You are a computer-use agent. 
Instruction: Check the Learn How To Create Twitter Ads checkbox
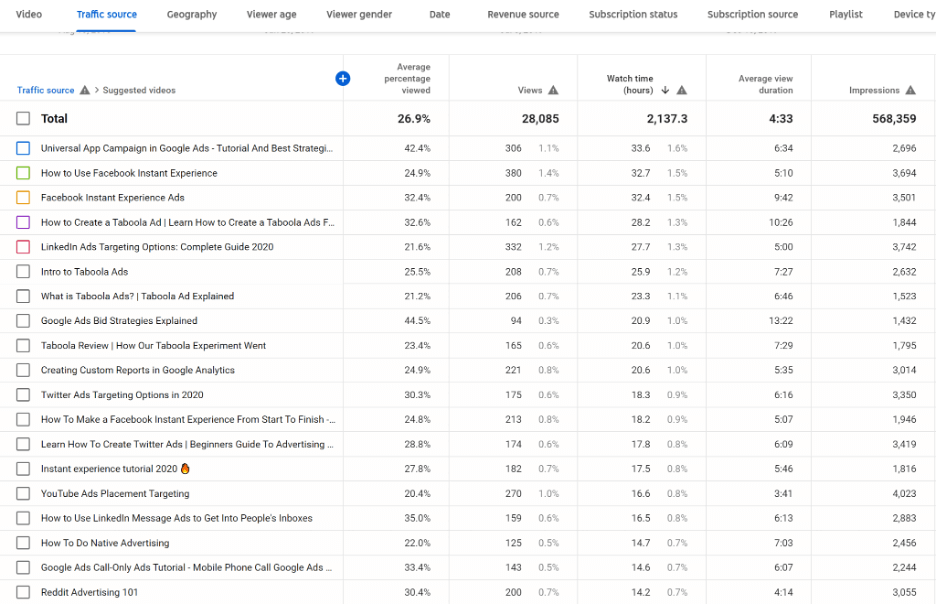coord(23,444)
